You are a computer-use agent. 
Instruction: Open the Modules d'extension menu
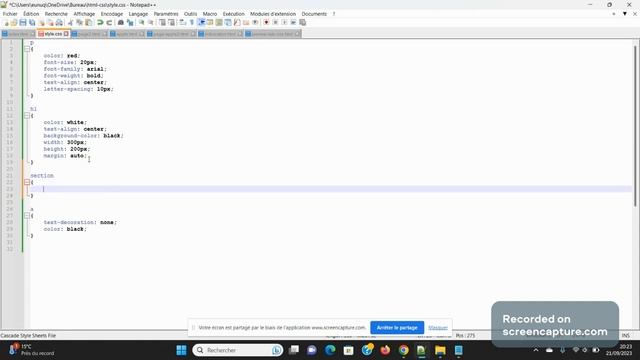tap(273, 14)
